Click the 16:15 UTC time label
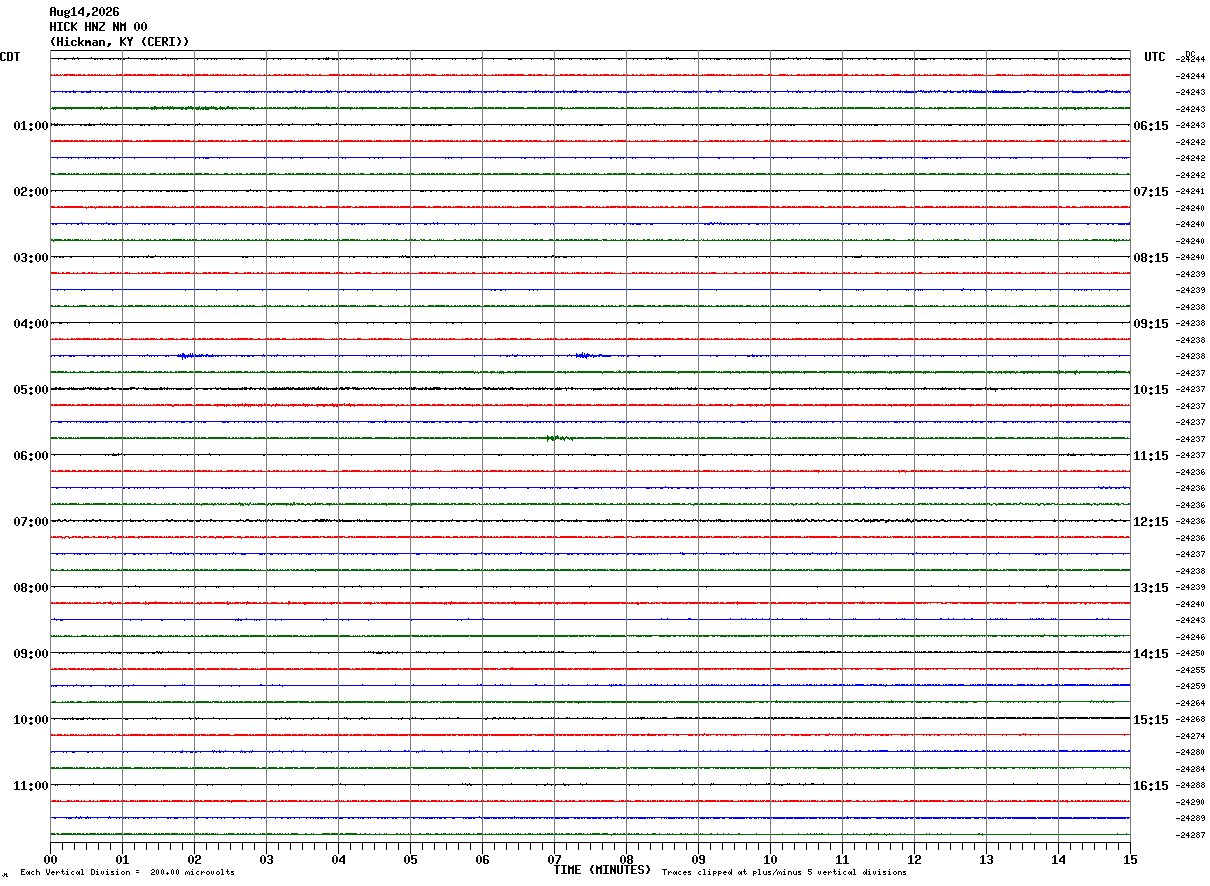The height and width of the screenshot is (886, 1210). tap(1150, 786)
